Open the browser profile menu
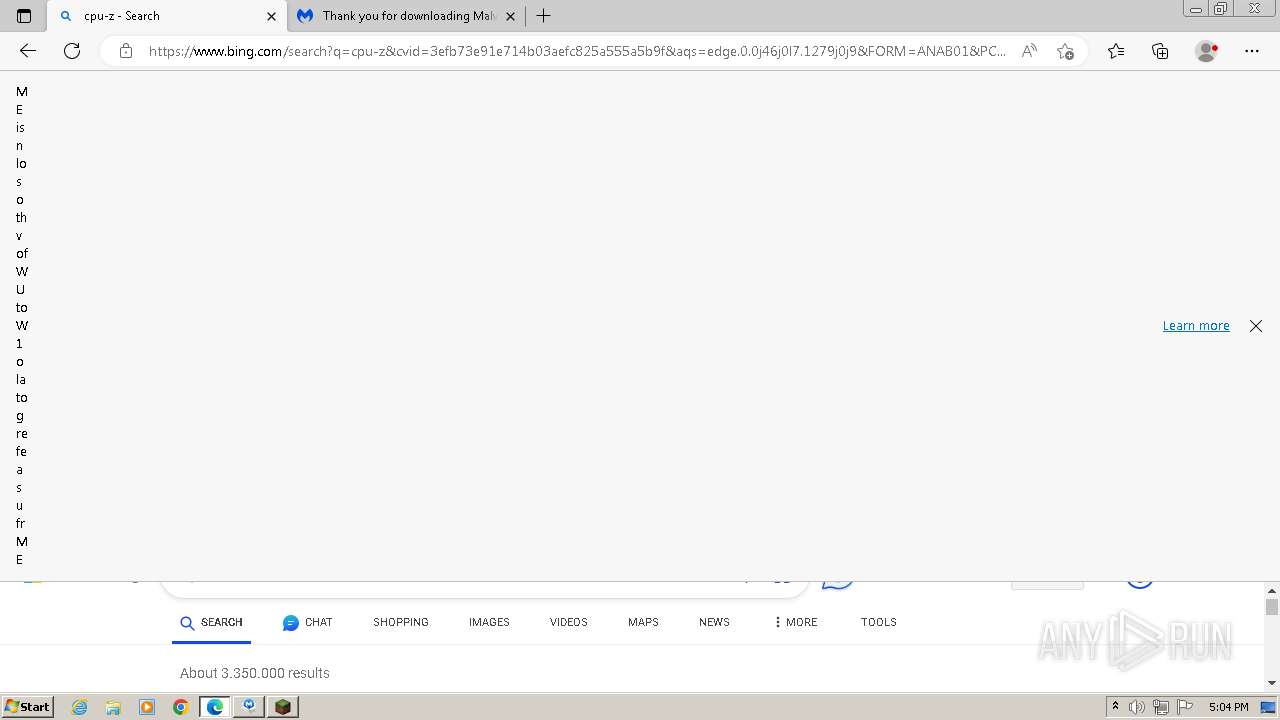This screenshot has height=720, width=1280. pos(1206,51)
